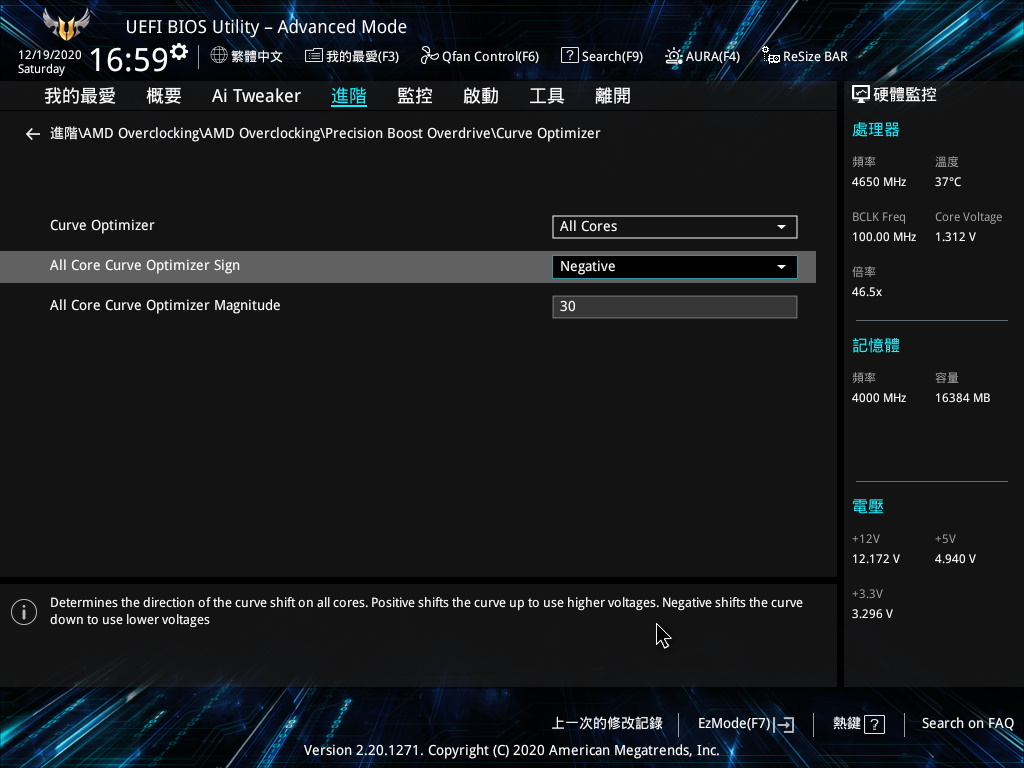Screen dimensions: 1024x768
Task: Click the globe language icon
Action: coord(219,56)
